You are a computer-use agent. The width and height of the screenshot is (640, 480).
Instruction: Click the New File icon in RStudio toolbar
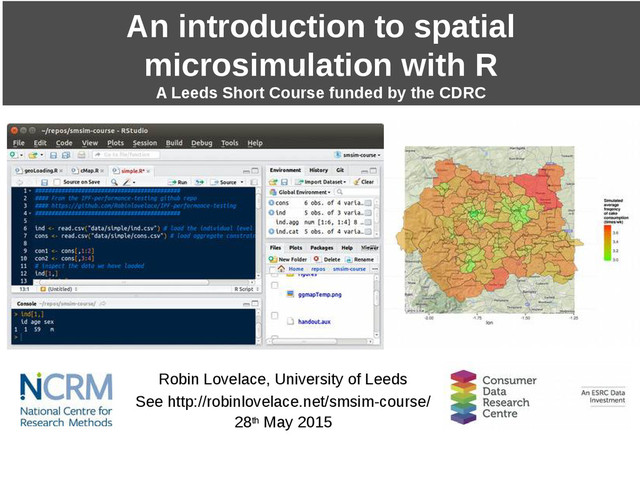(13, 155)
